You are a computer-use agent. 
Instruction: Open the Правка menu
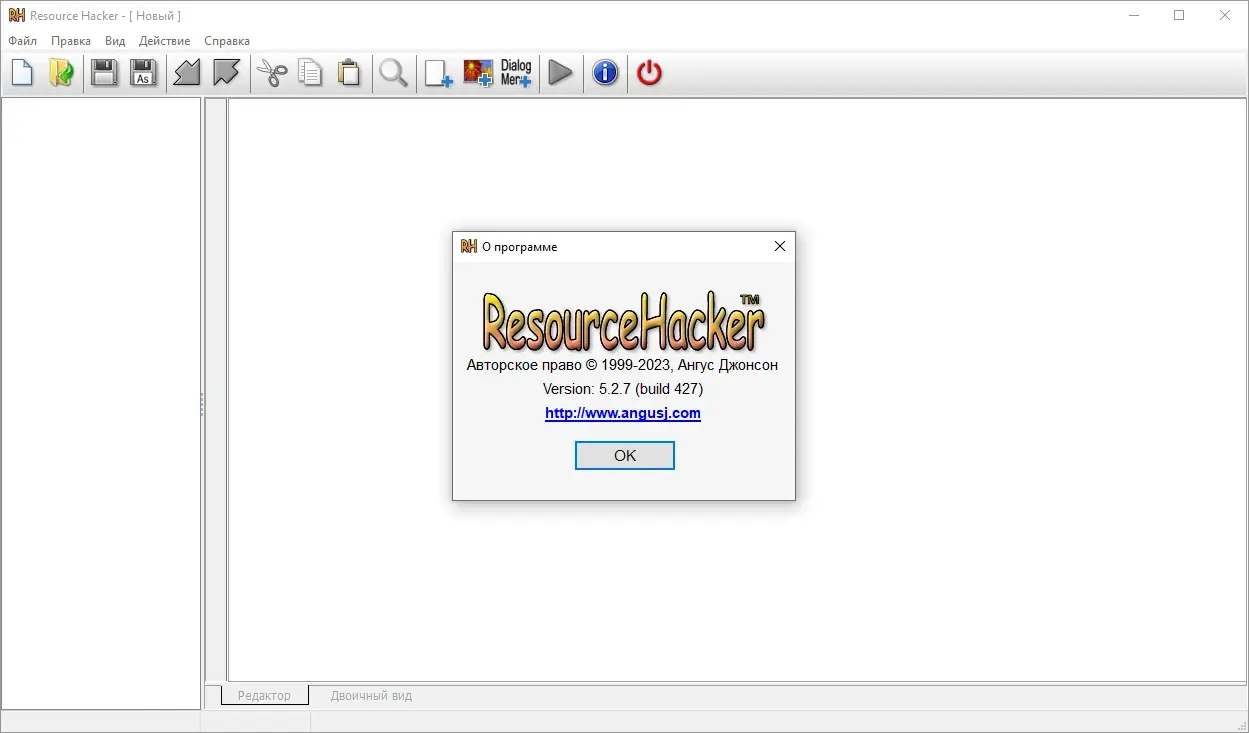[71, 41]
